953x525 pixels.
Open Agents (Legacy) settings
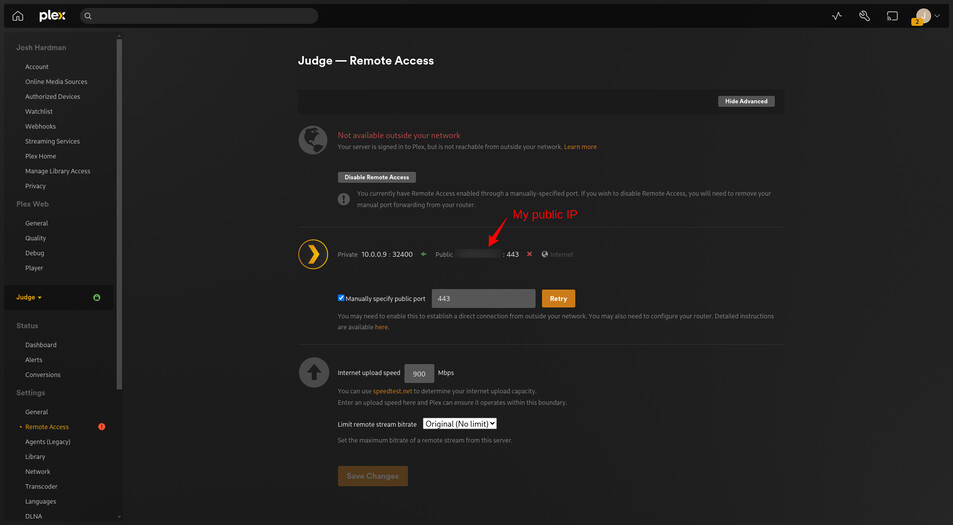[47, 442]
